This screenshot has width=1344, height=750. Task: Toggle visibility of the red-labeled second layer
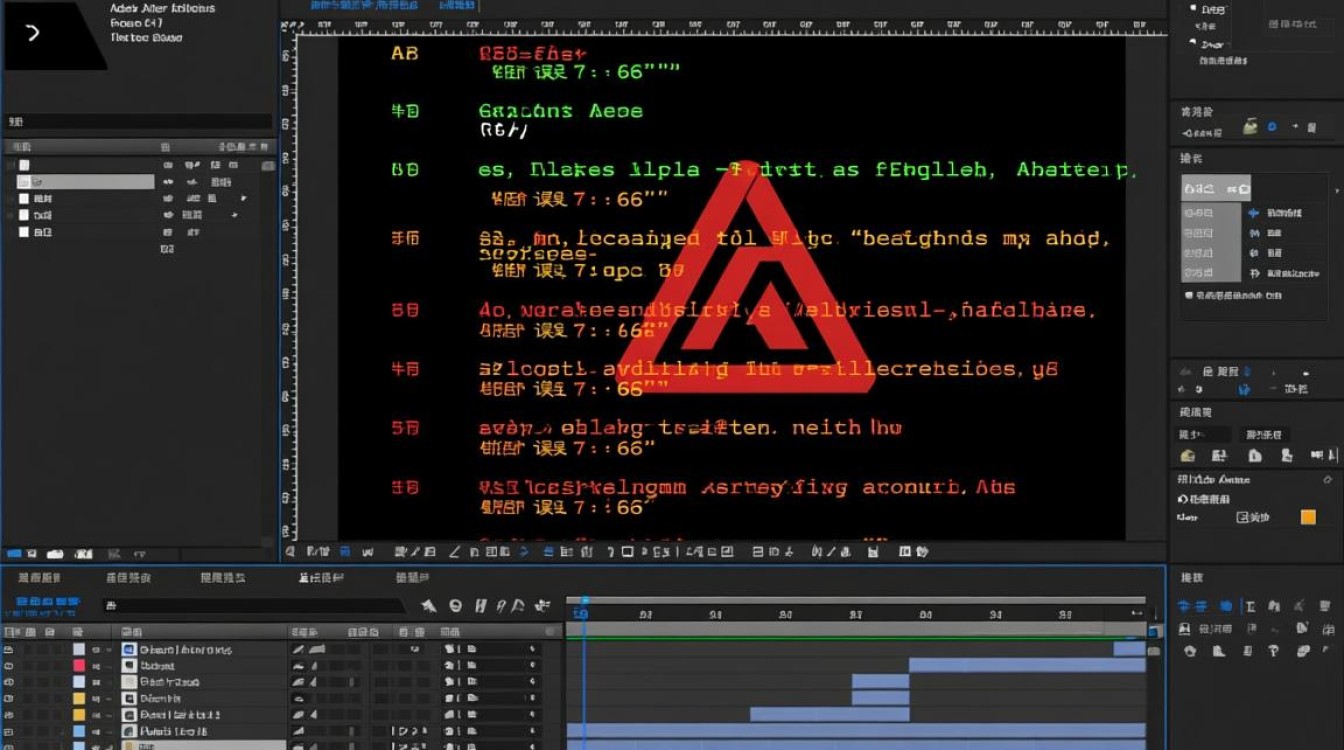pyautogui.click(x=10, y=665)
